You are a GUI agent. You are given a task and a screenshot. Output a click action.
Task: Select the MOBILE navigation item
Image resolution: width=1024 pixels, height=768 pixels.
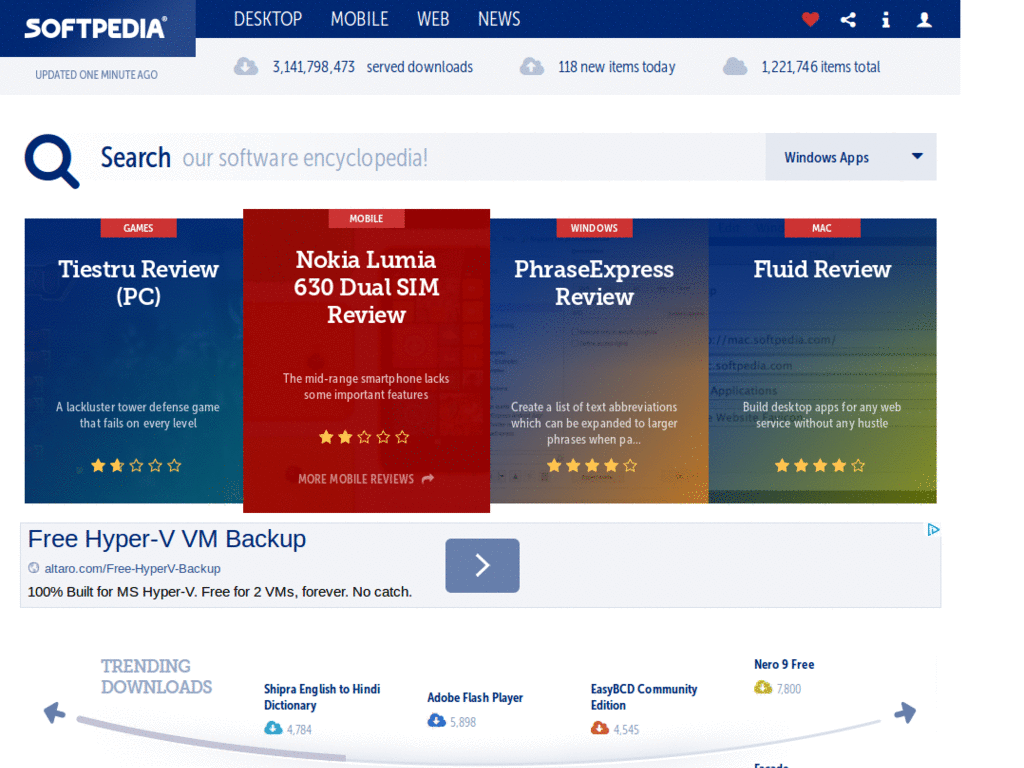click(x=359, y=18)
